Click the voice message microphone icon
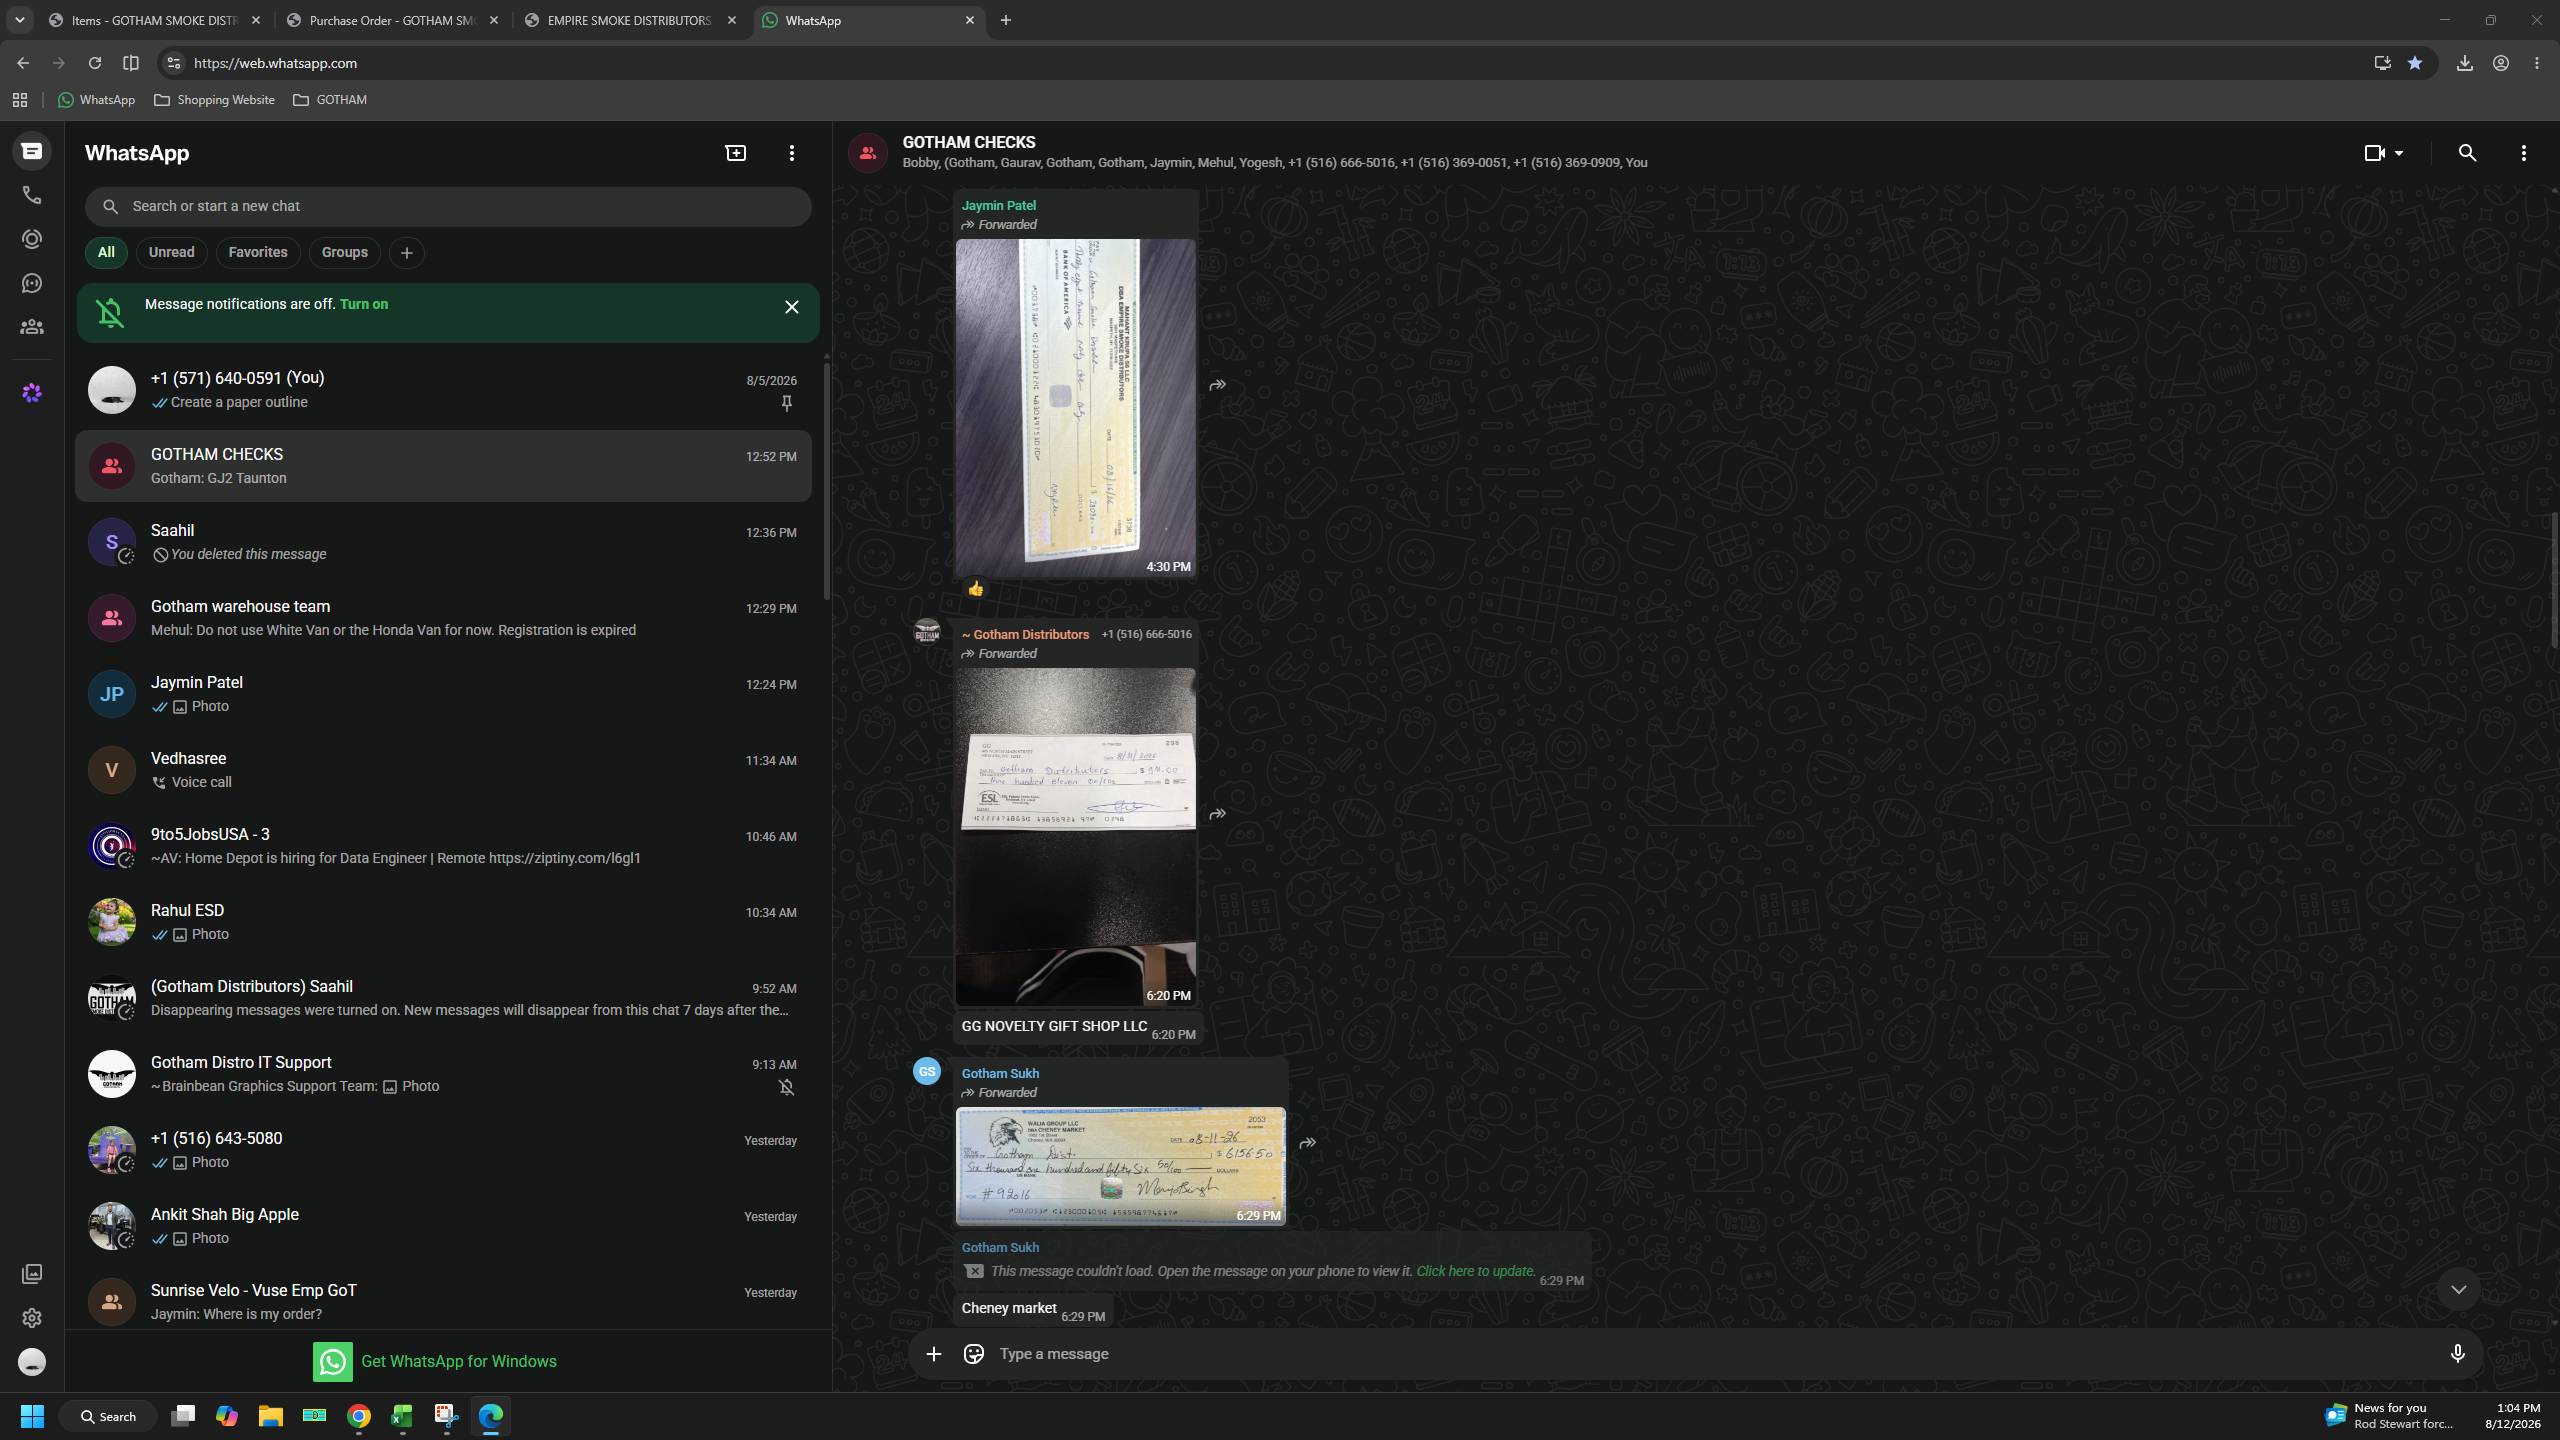The height and width of the screenshot is (1440, 2560). coord(2457,1354)
